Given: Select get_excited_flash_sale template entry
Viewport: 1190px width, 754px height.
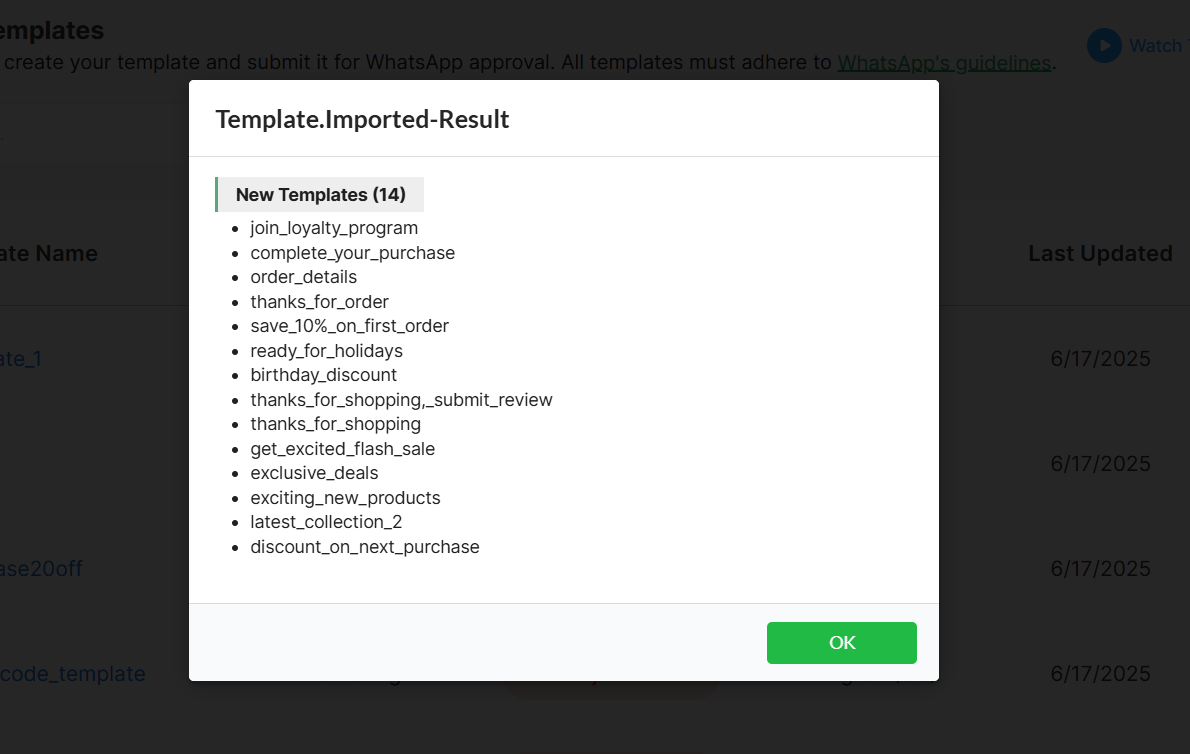Looking at the screenshot, I should [342, 449].
